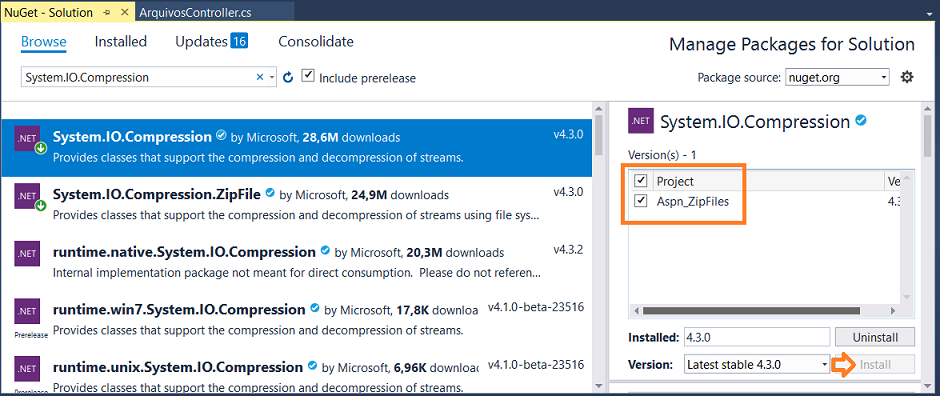The width and height of the screenshot is (940, 396).
Task: Clear search text with the X icon
Action: 260,77
